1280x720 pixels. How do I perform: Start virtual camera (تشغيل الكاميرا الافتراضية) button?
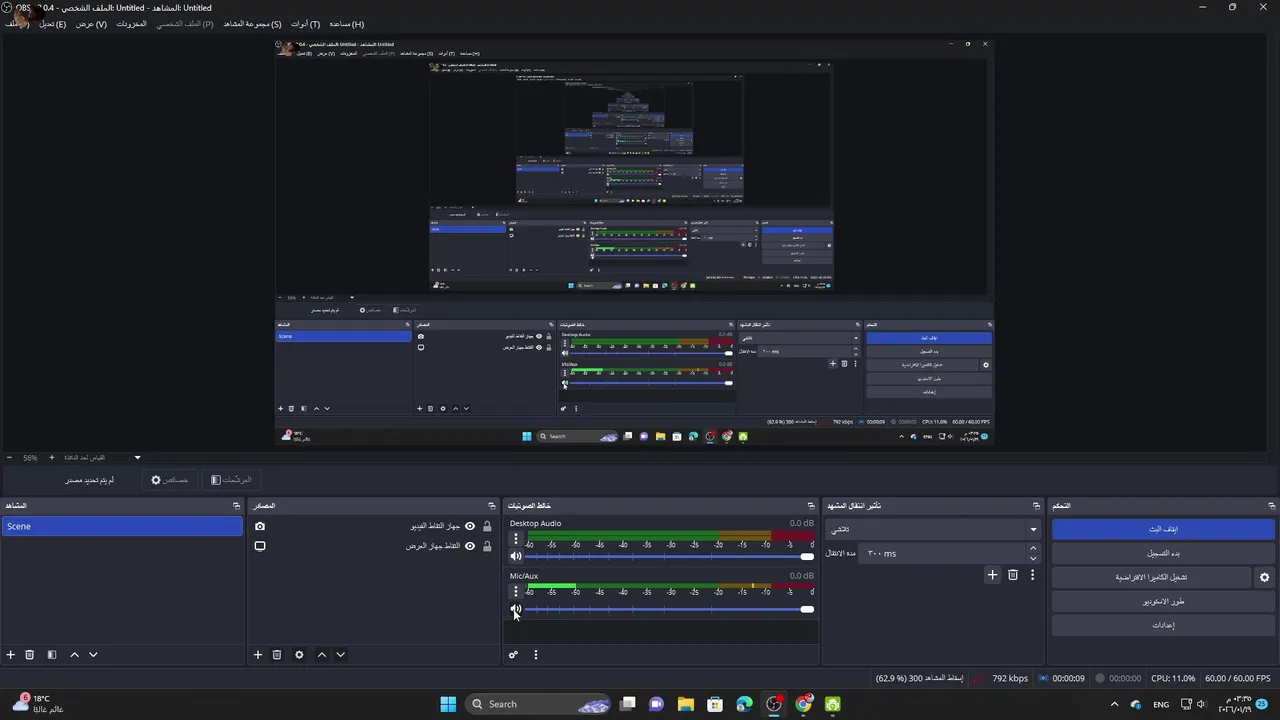(1151, 577)
